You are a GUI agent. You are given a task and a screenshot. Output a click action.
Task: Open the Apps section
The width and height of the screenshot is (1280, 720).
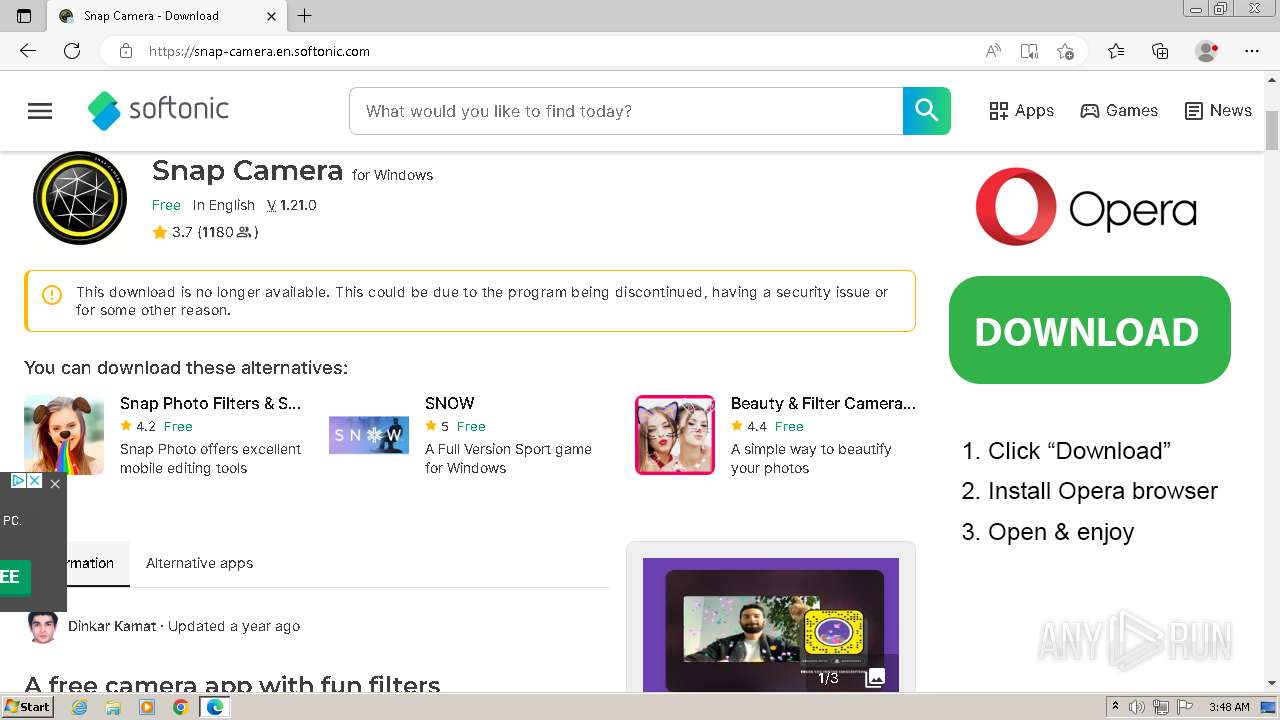tap(1021, 111)
